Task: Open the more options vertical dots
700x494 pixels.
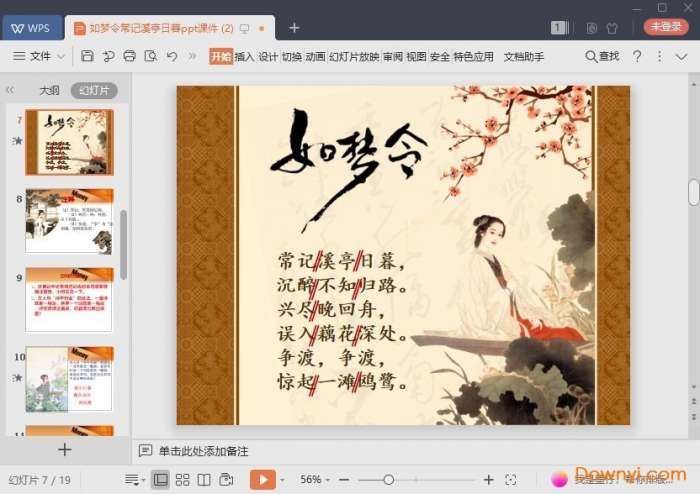Action: coord(659,56)
